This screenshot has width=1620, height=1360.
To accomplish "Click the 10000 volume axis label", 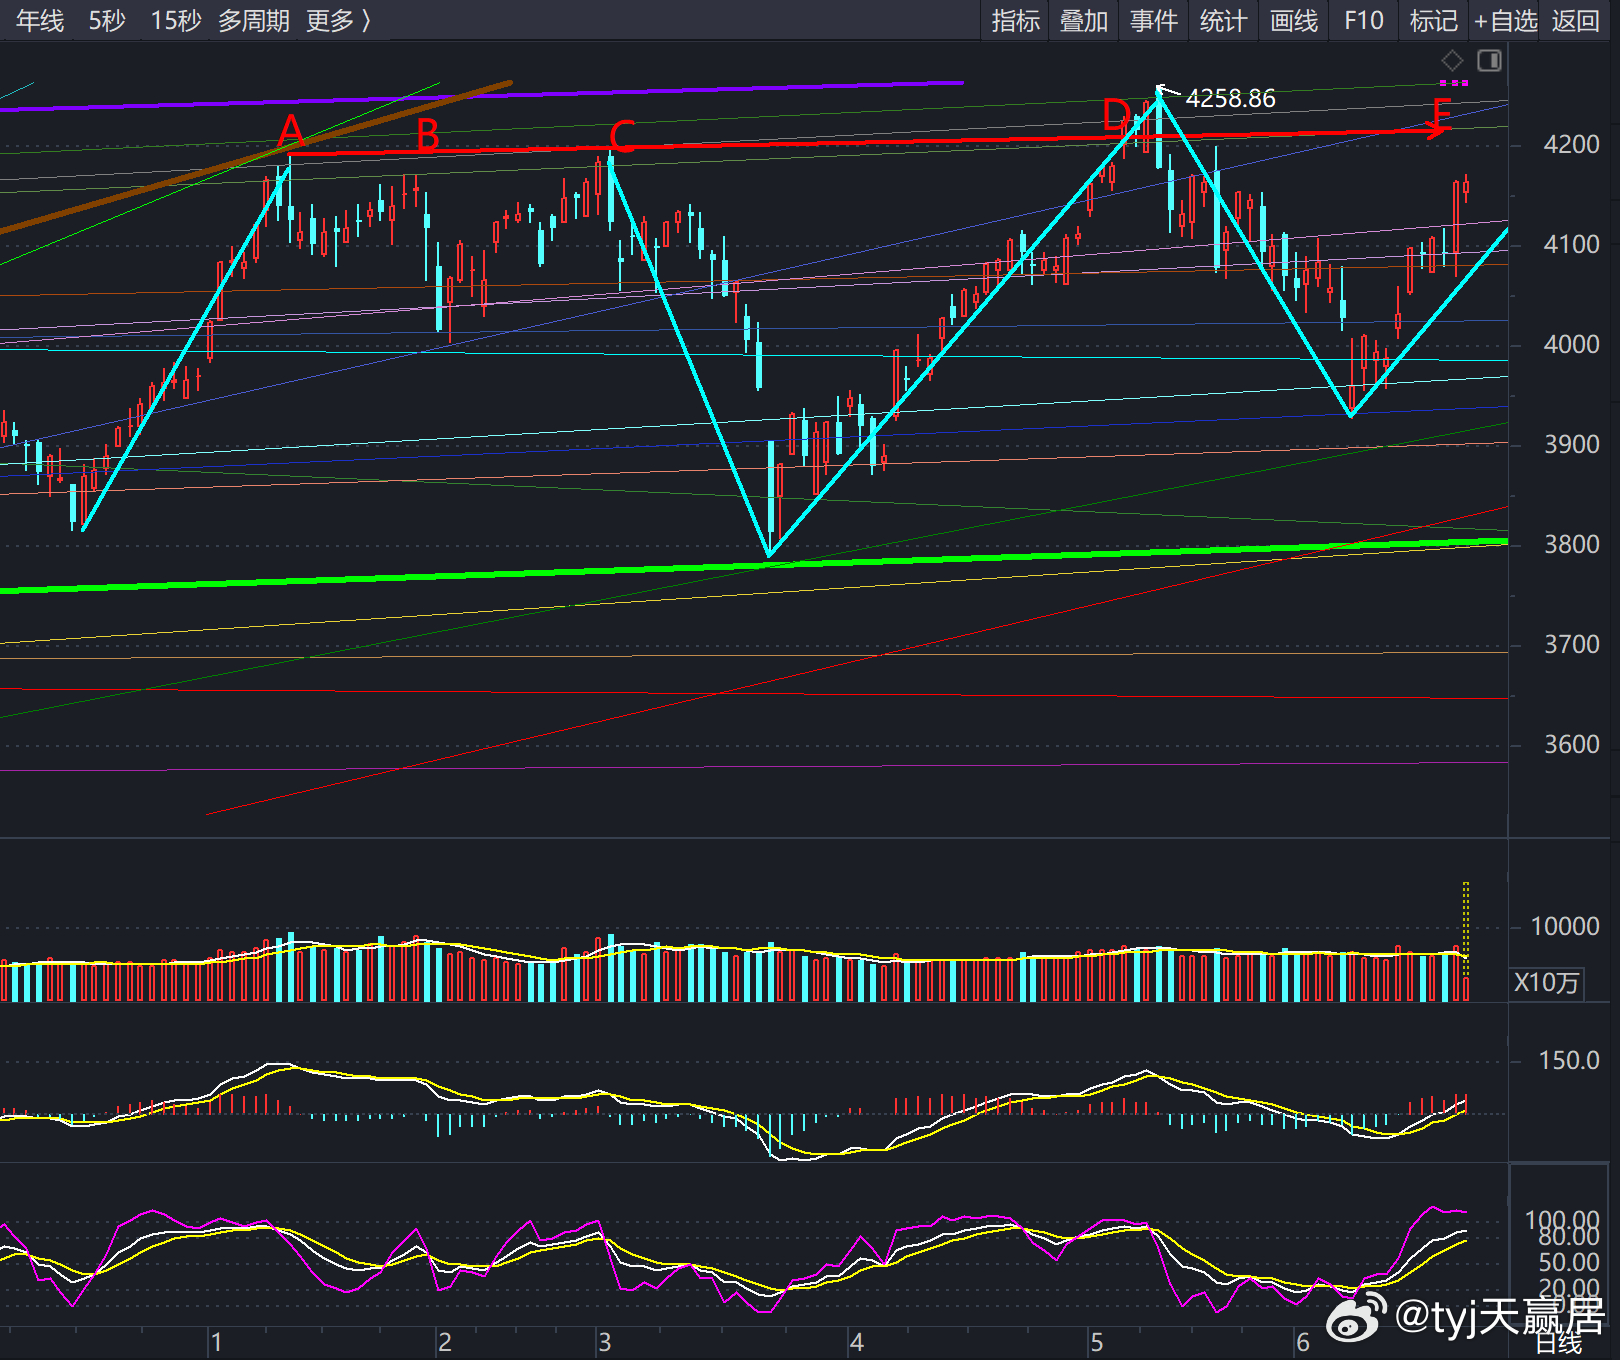I will (1565, 927).
